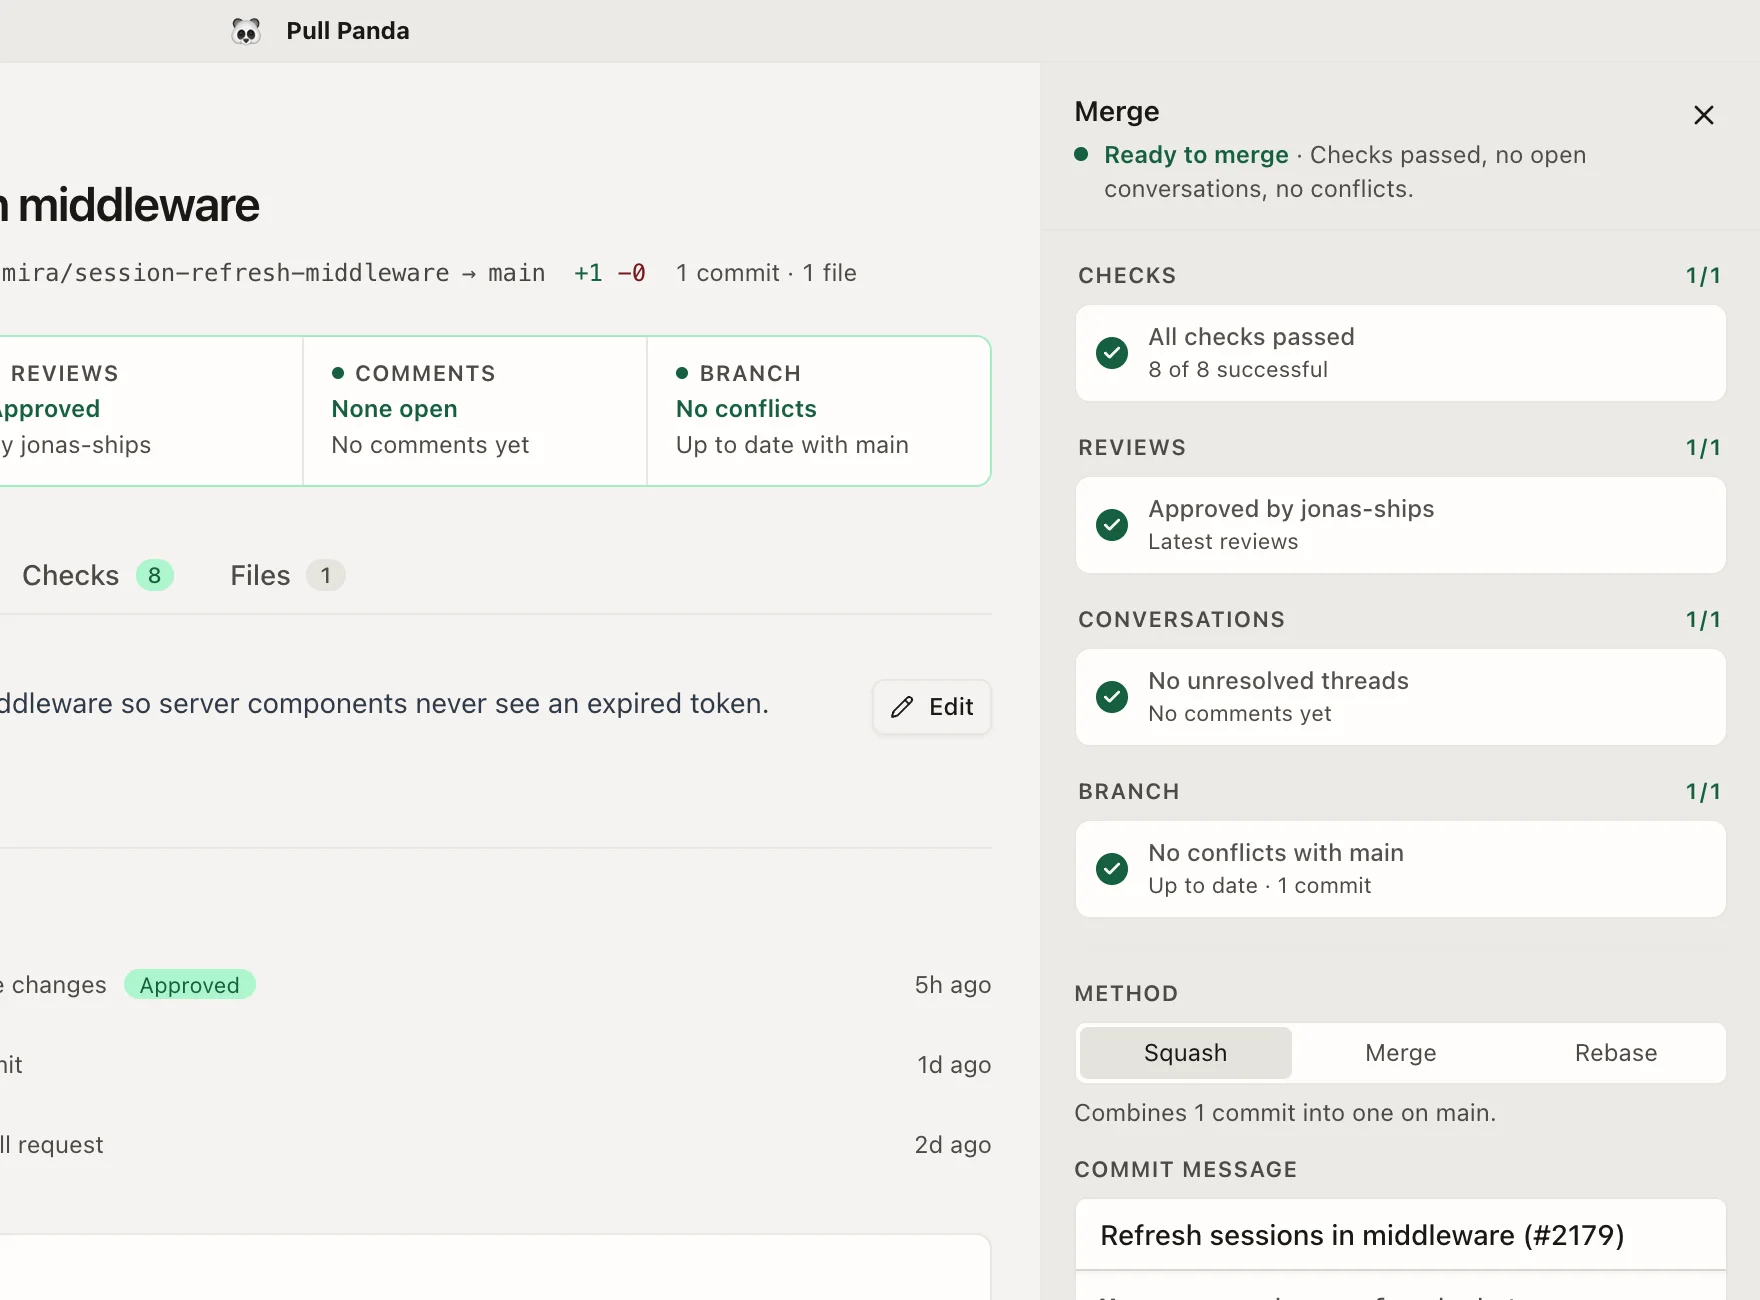Click the 'No comments yet' text in Conversations
The height and width of the screenshot is (1300, 1760).
[x=1240, y=714]
